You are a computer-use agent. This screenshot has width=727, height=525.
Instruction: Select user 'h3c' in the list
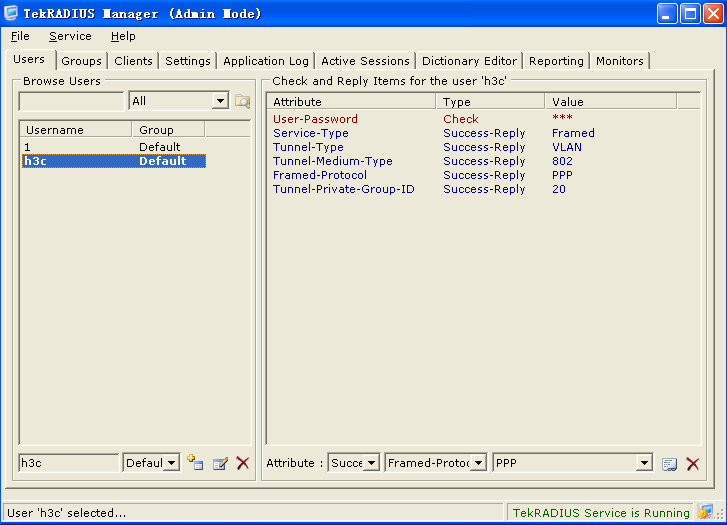pyautogui.click(x=114, y=161)
